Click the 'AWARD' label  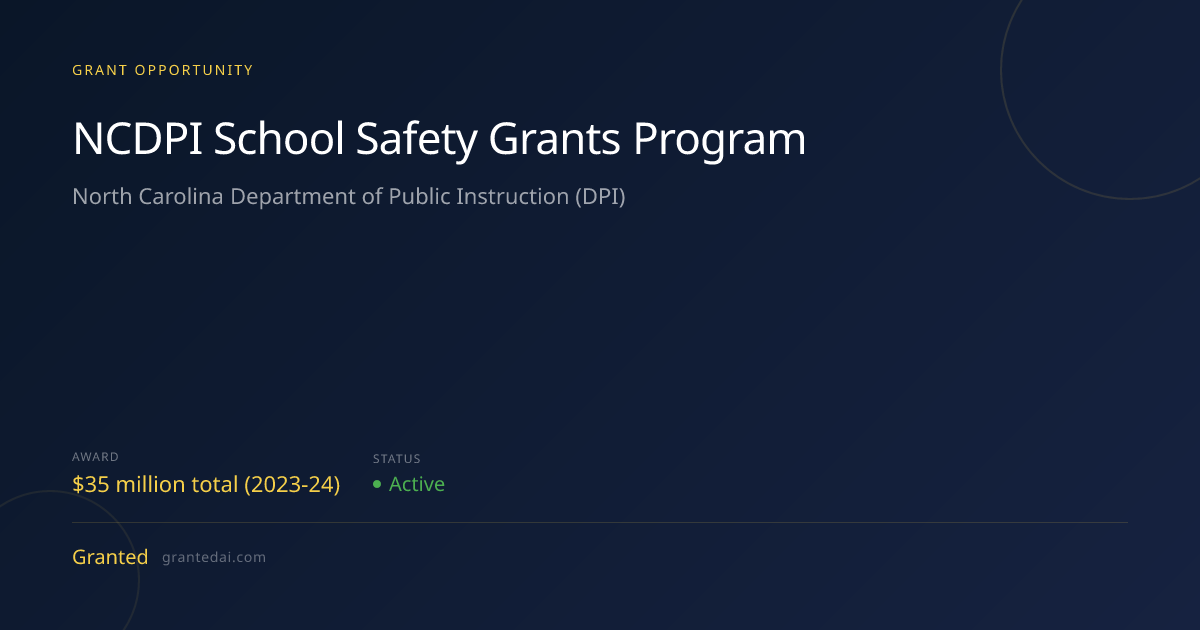pos(95,457)
